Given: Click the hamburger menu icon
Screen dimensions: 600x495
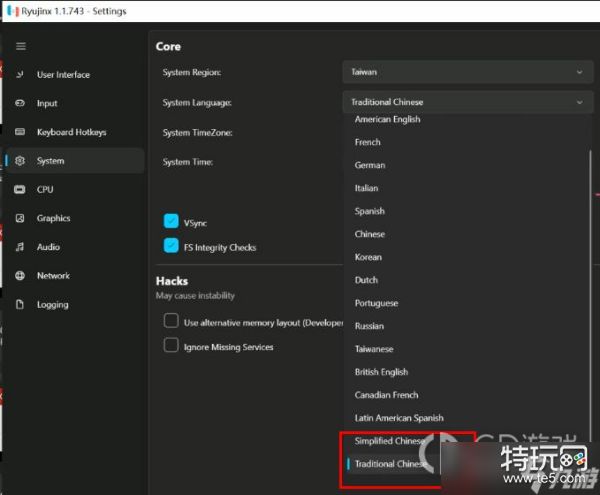Looking at the screenshot, I should coord(21,46).
